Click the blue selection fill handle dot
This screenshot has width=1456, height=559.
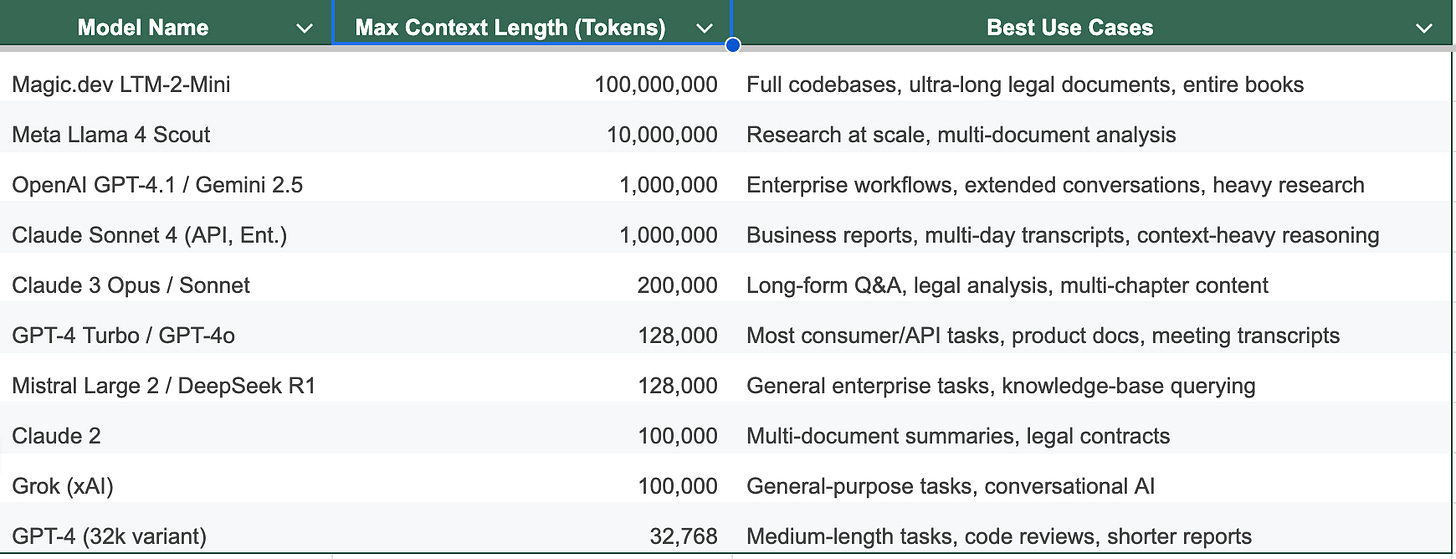(733, 45)
